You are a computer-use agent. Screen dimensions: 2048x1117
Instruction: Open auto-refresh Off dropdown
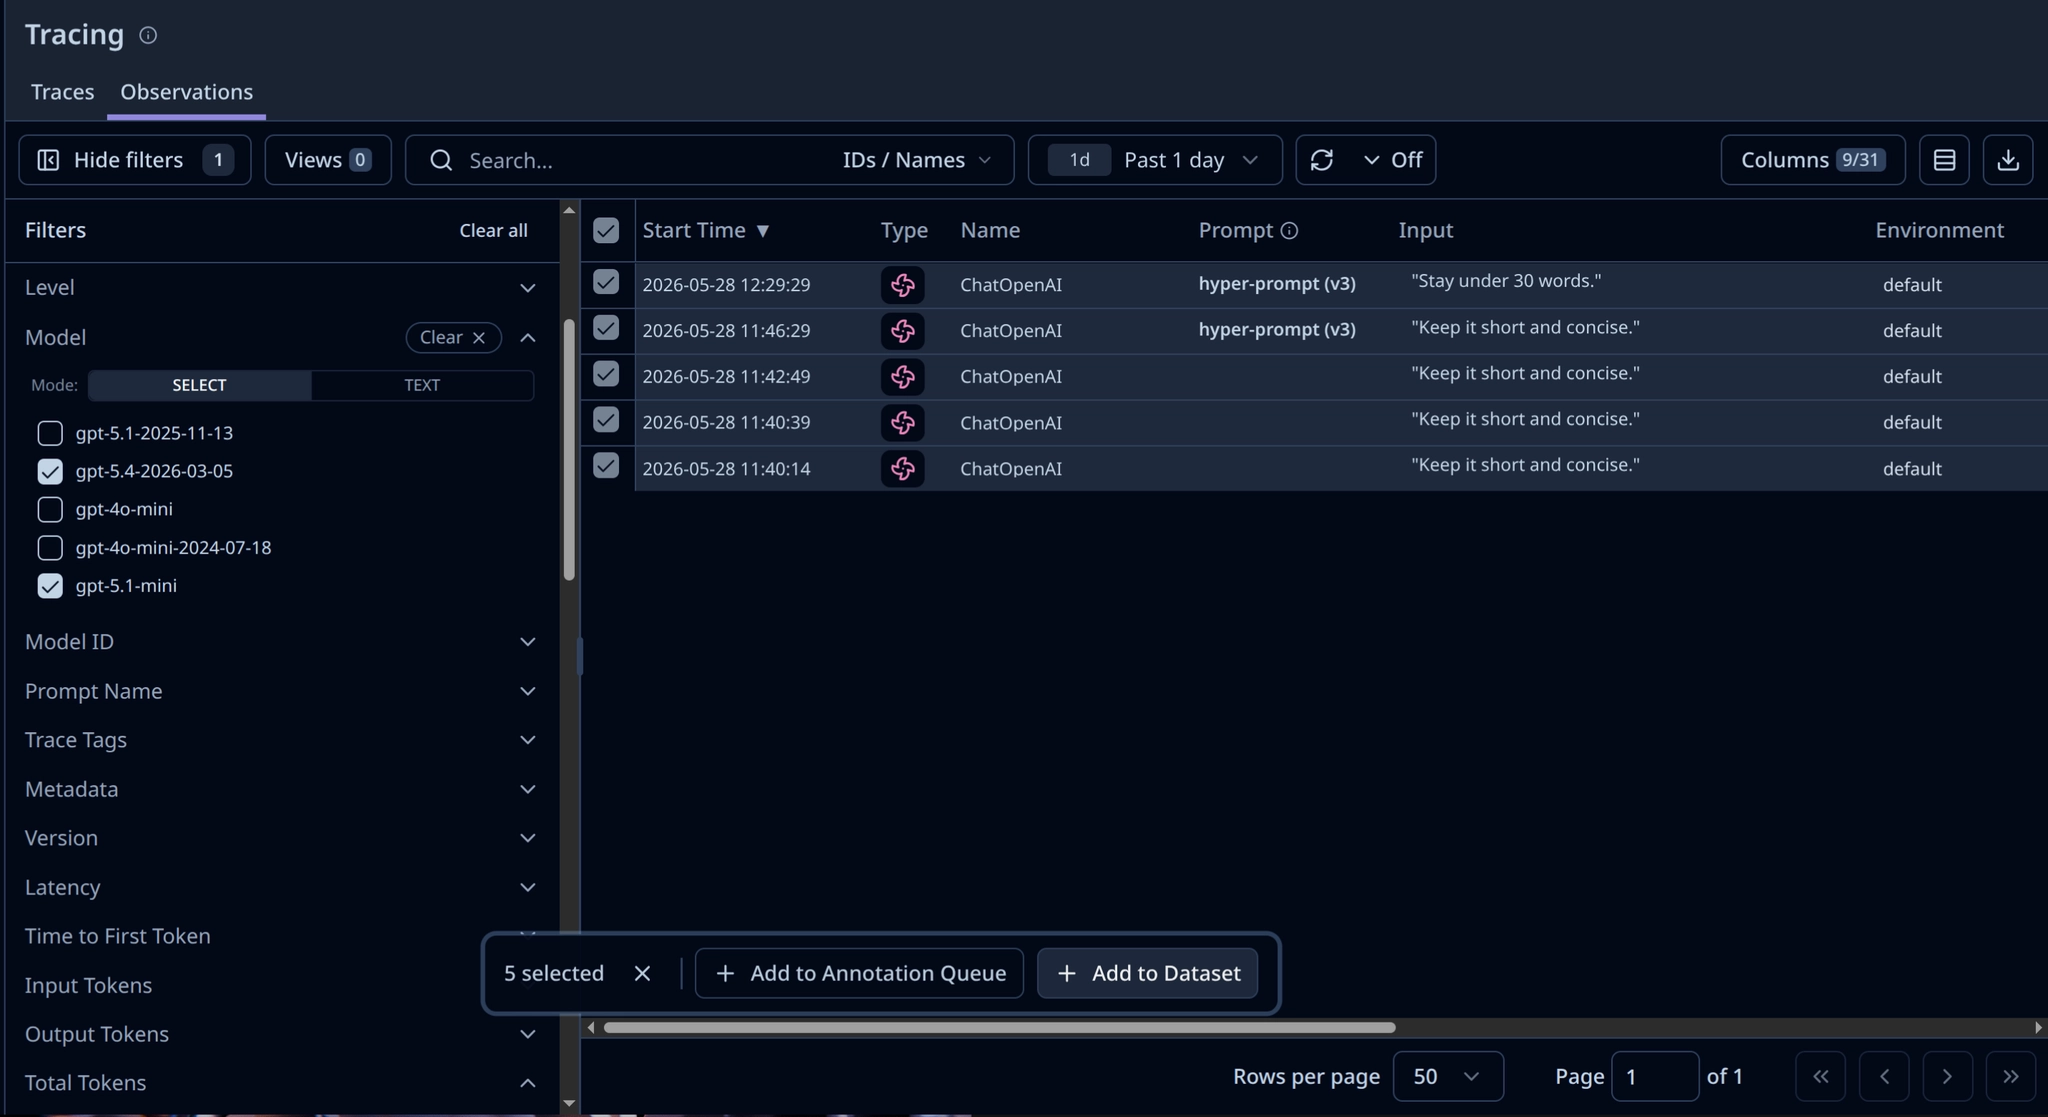click(x=1392, y=160)
